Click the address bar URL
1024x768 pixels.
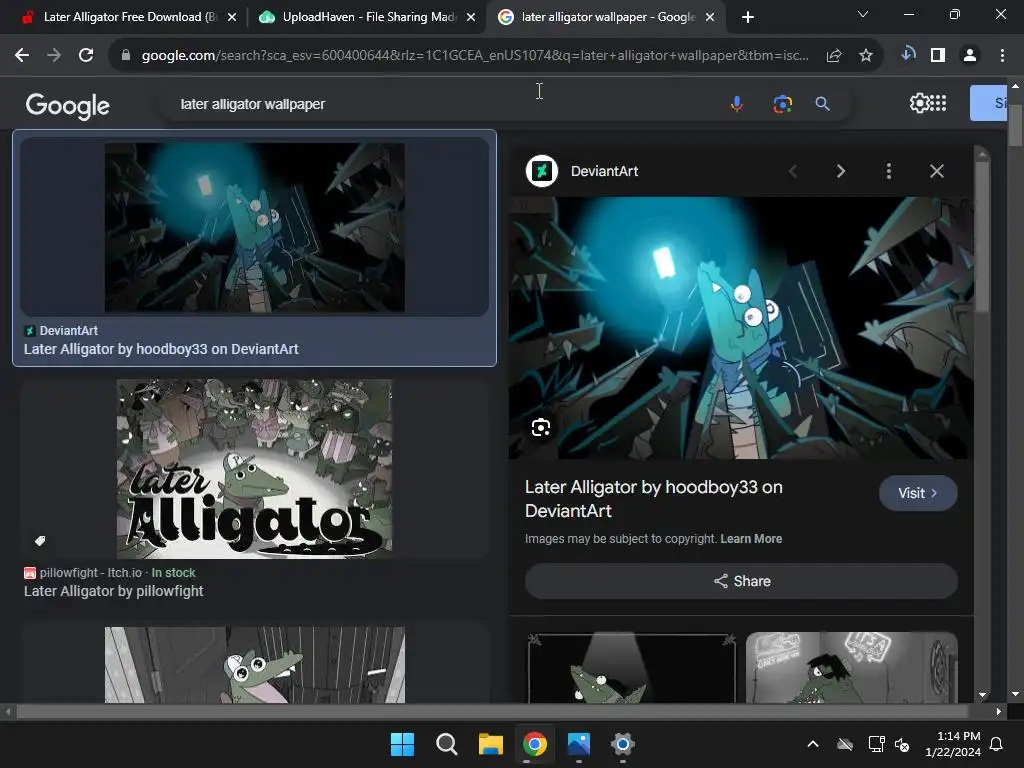click(x=475, y=56)
